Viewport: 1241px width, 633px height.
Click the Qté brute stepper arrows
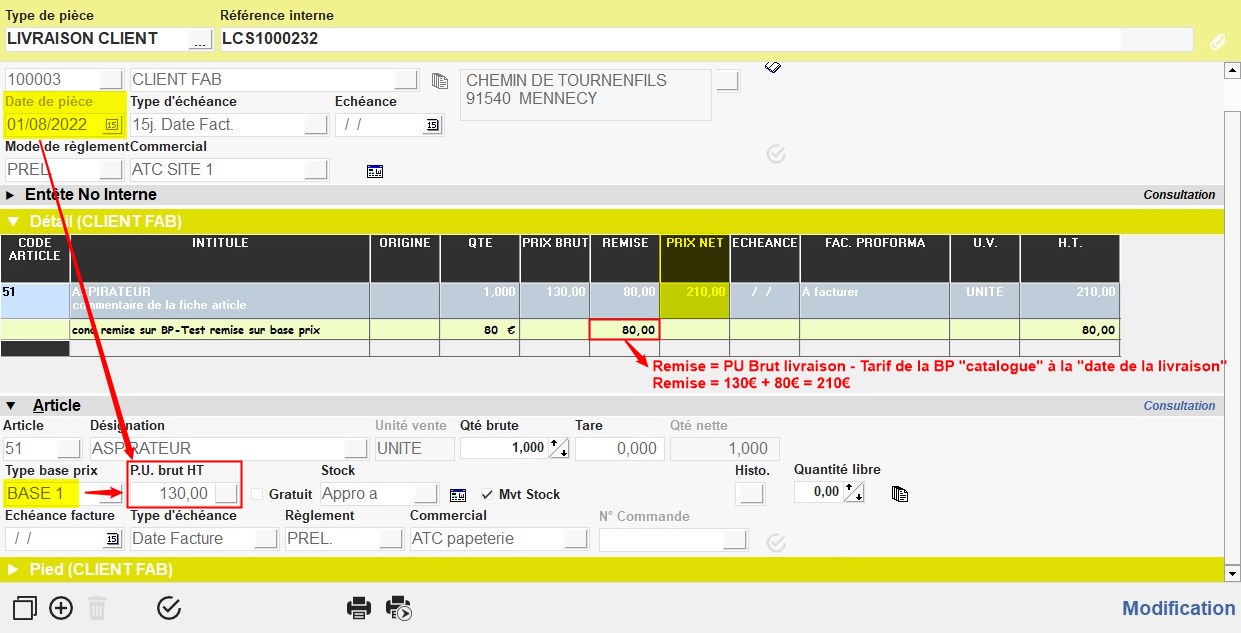(559, 449)
